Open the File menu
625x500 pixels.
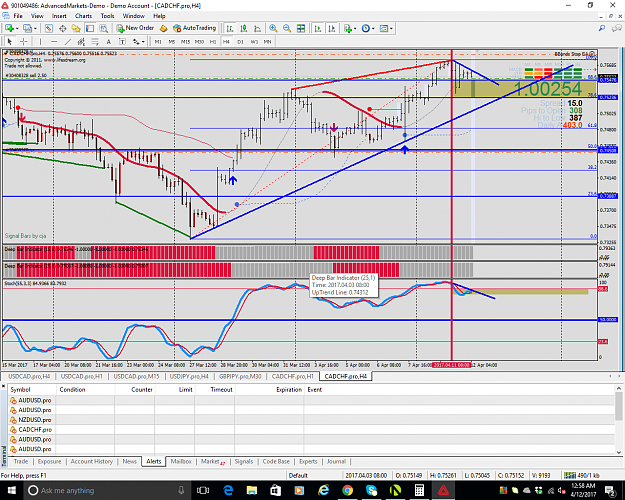[18, 16]
